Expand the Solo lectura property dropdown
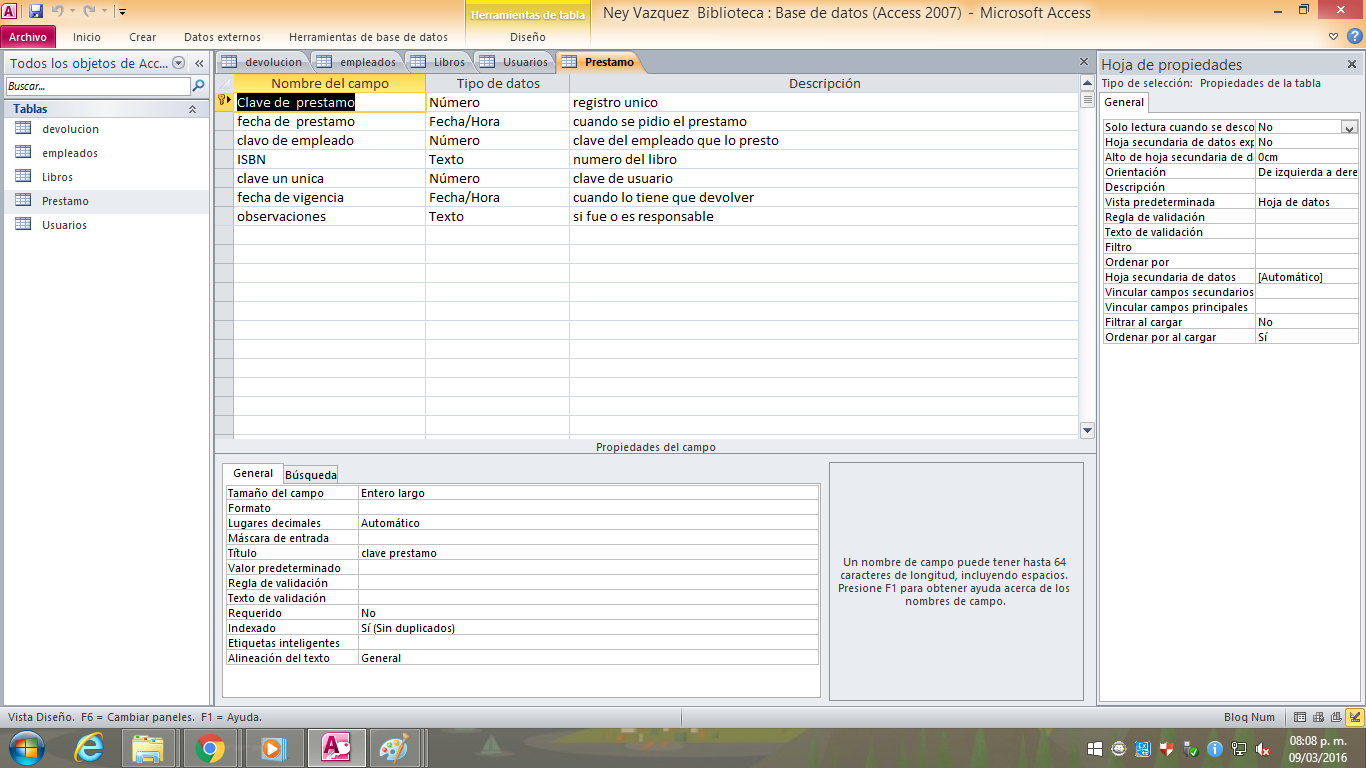The height and width of the screenshot is (768, 1366). [1349, 127]
